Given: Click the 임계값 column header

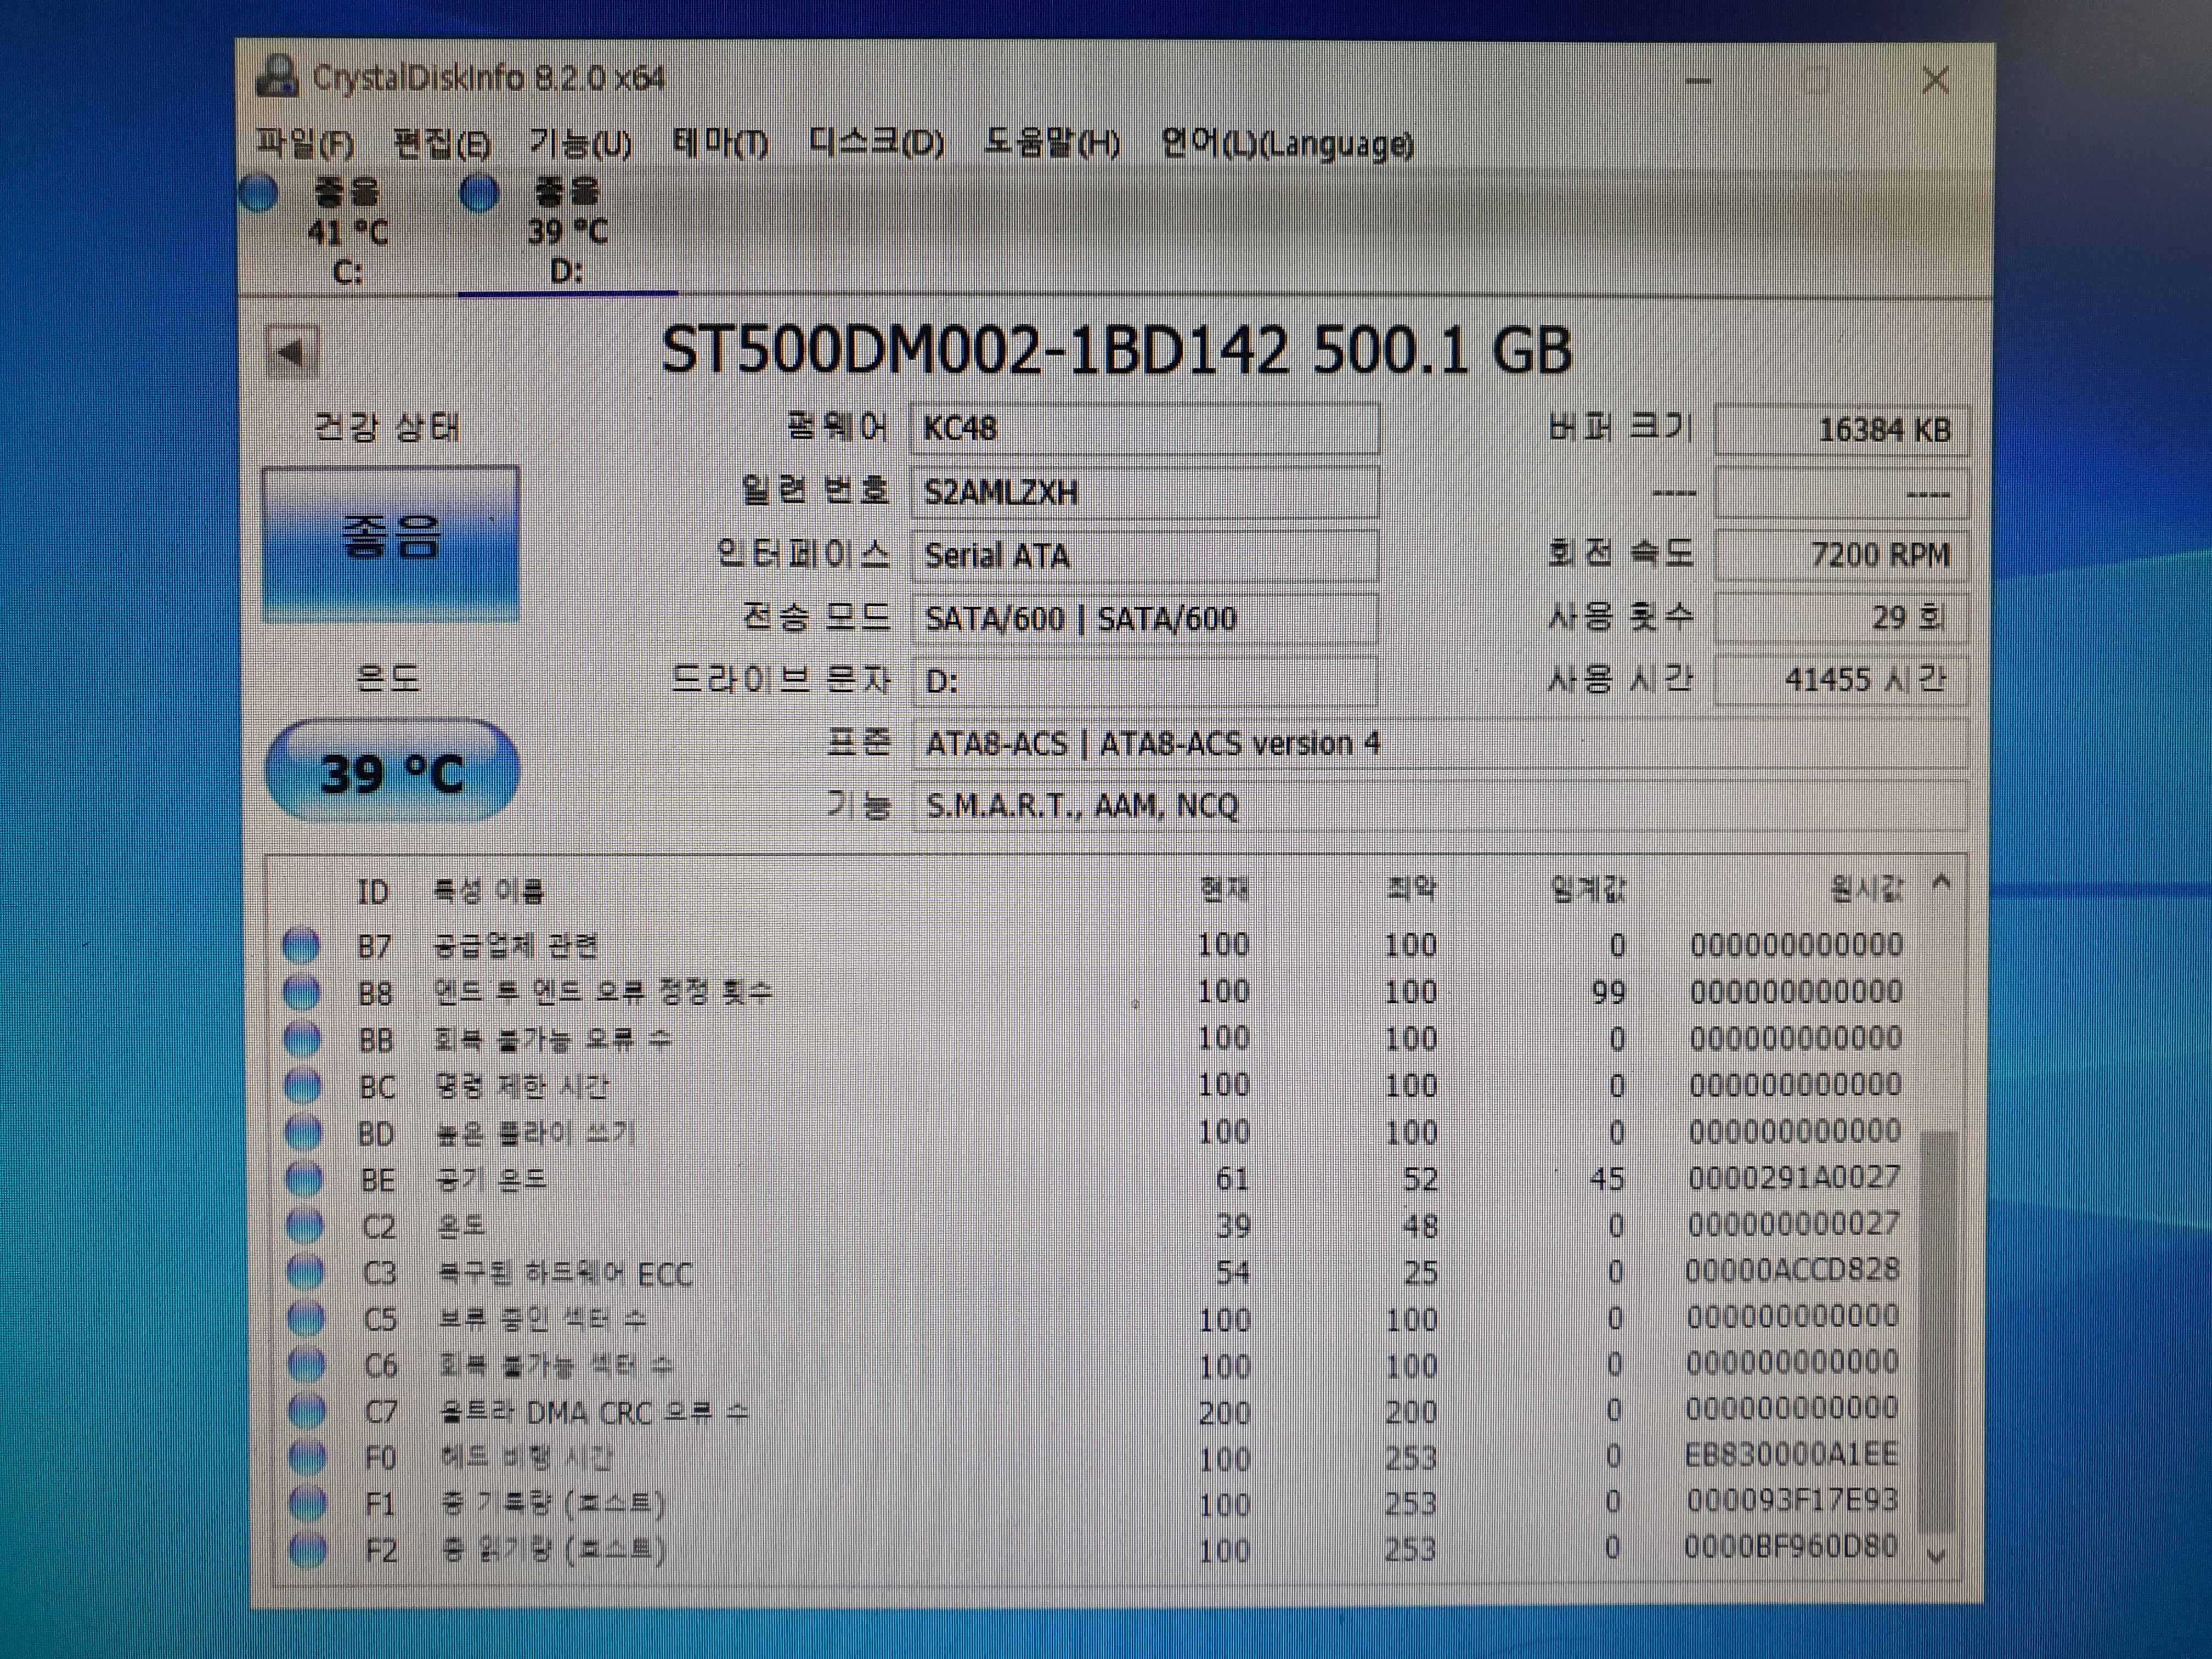Looking at the screenshot, I should (x=1588, y=888).
